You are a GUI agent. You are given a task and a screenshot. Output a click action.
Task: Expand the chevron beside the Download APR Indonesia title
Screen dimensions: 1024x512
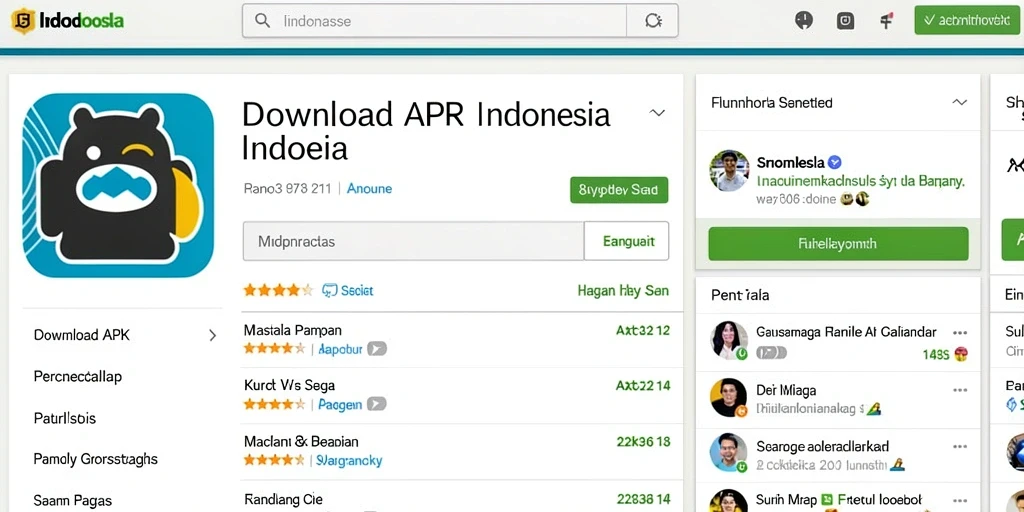[657, 112]
